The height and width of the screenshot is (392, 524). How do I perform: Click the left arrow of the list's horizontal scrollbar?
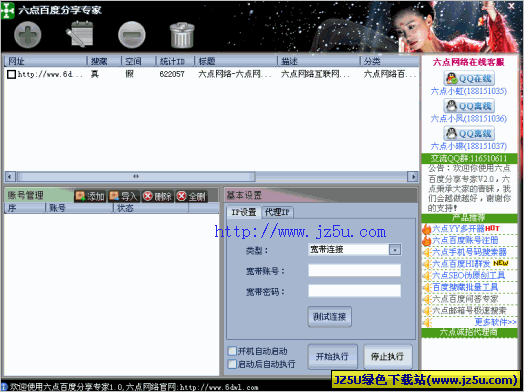click(x=10, y=176)
